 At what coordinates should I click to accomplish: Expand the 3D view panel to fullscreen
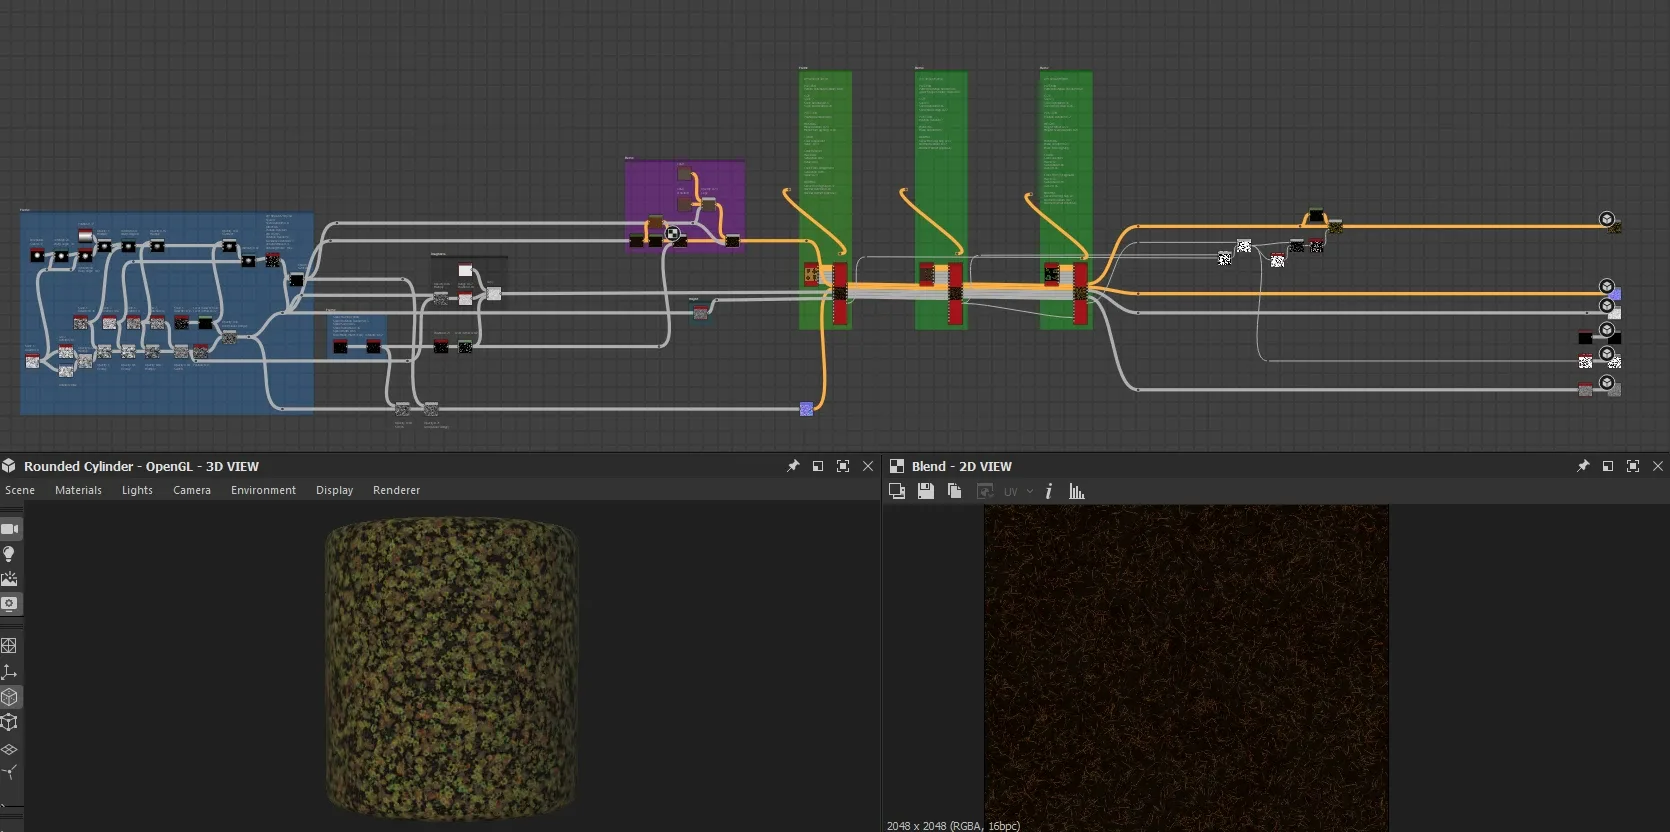(843, 466)
